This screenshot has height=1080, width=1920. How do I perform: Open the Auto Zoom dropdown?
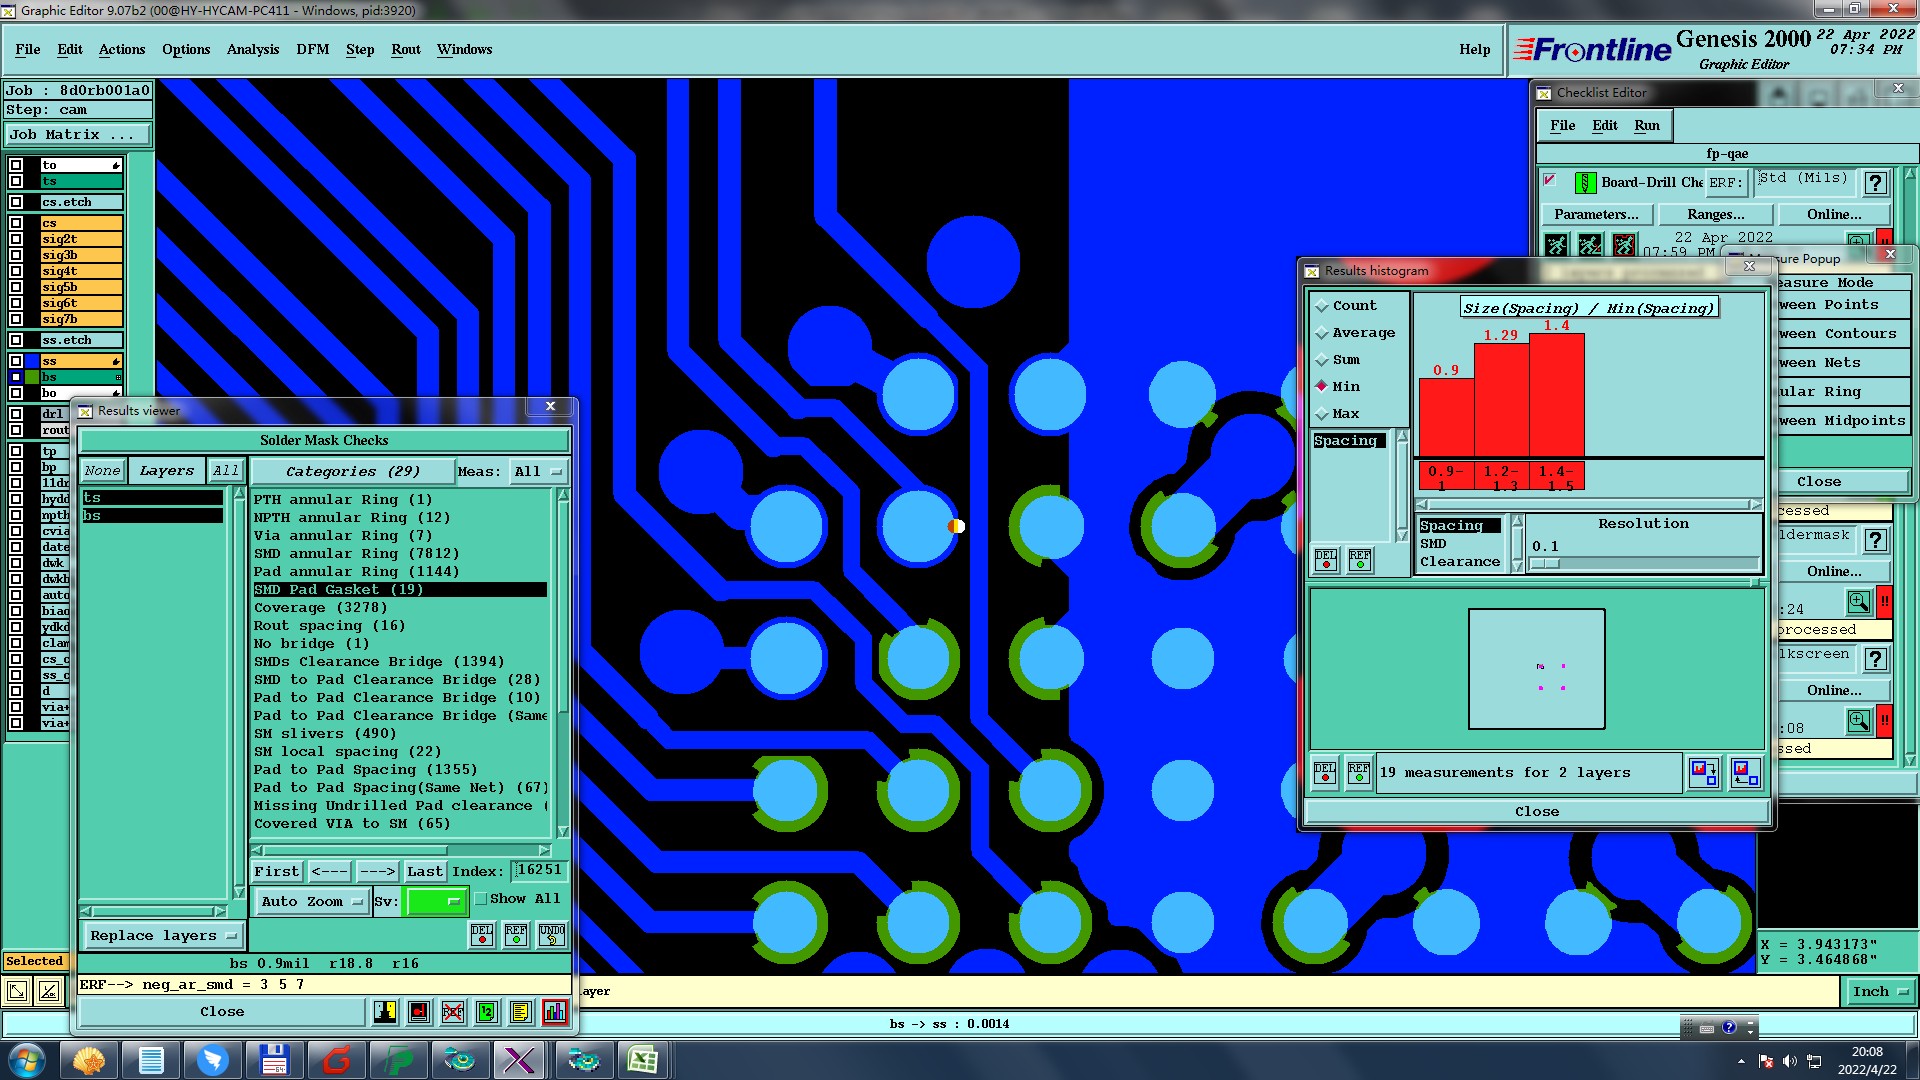tap(311, 901)
